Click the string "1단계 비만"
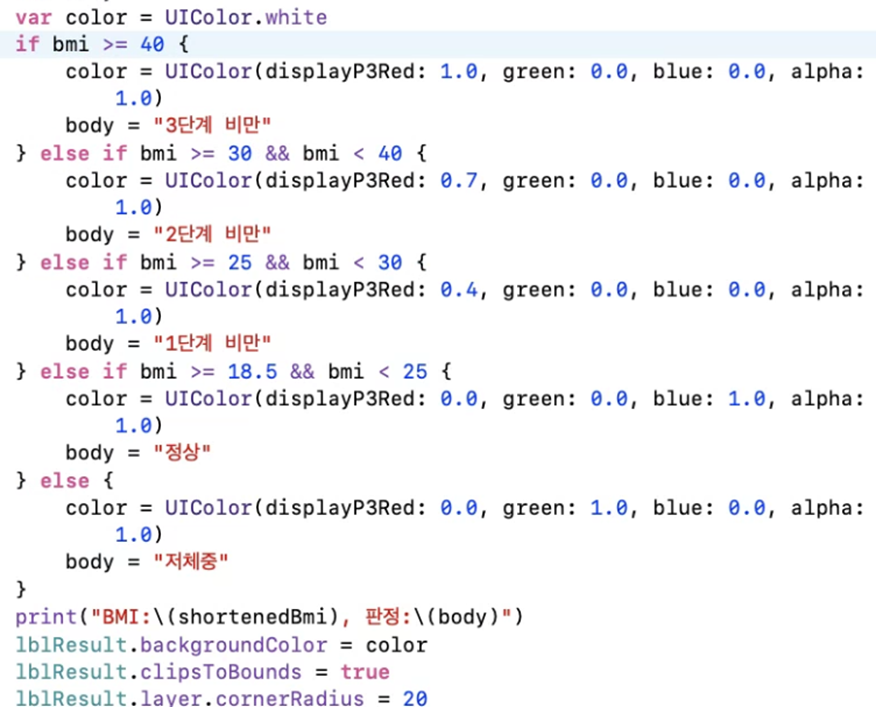 coord(212,343)
